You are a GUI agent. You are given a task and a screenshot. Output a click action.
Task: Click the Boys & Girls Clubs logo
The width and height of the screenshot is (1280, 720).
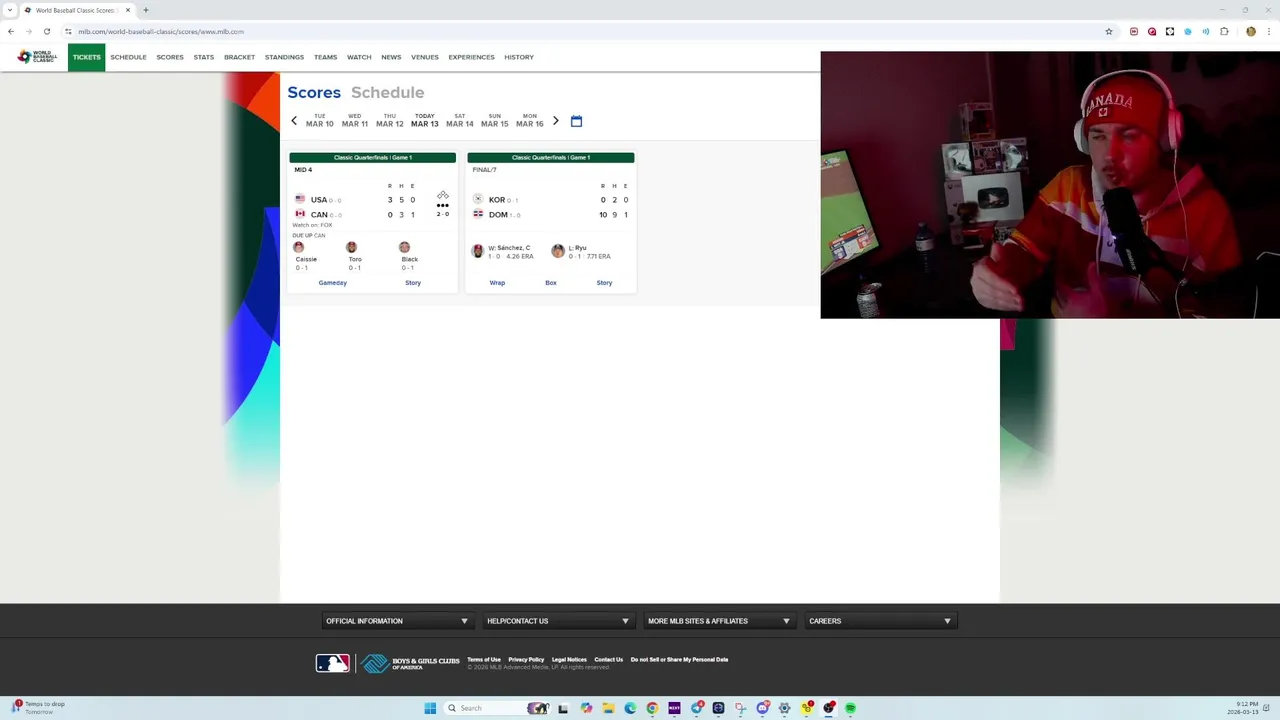pos(410,663)
